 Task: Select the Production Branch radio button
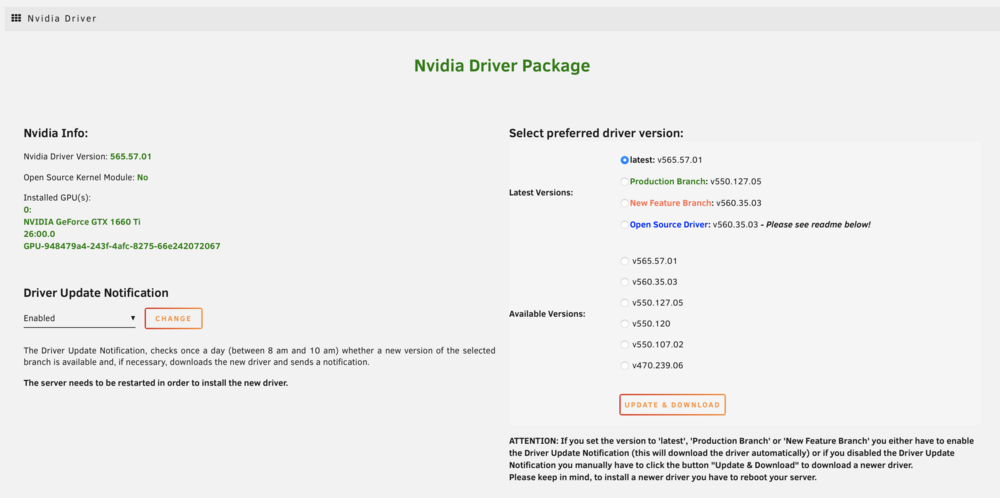point(624,182)
